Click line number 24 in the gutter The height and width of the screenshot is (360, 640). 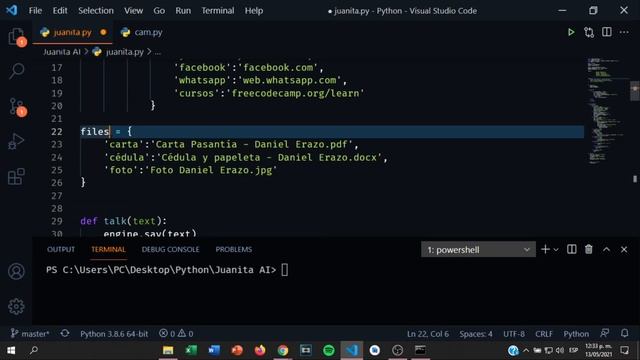point(57,157)
